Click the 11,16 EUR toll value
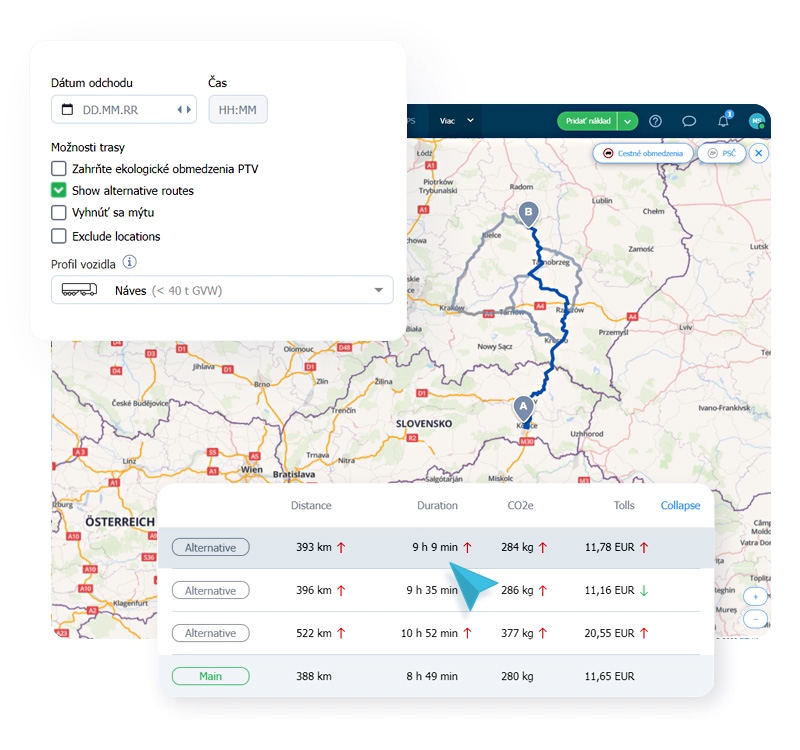 click(x=609, y=590)
